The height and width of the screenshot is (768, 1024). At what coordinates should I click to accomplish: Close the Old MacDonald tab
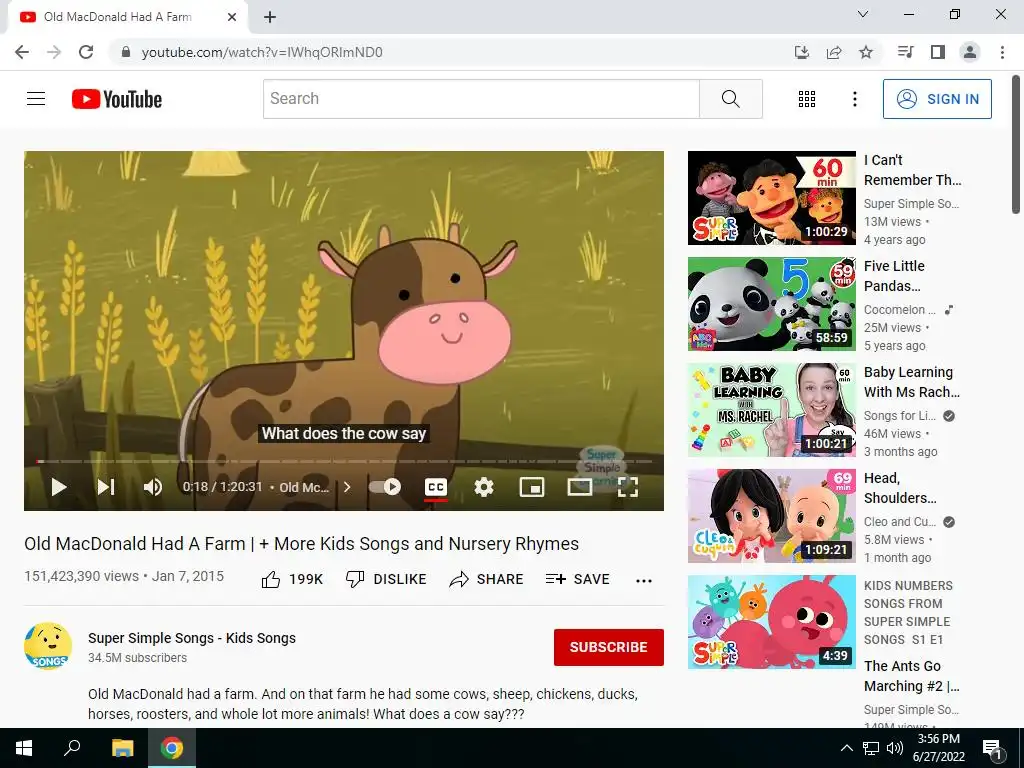[232, 17]
